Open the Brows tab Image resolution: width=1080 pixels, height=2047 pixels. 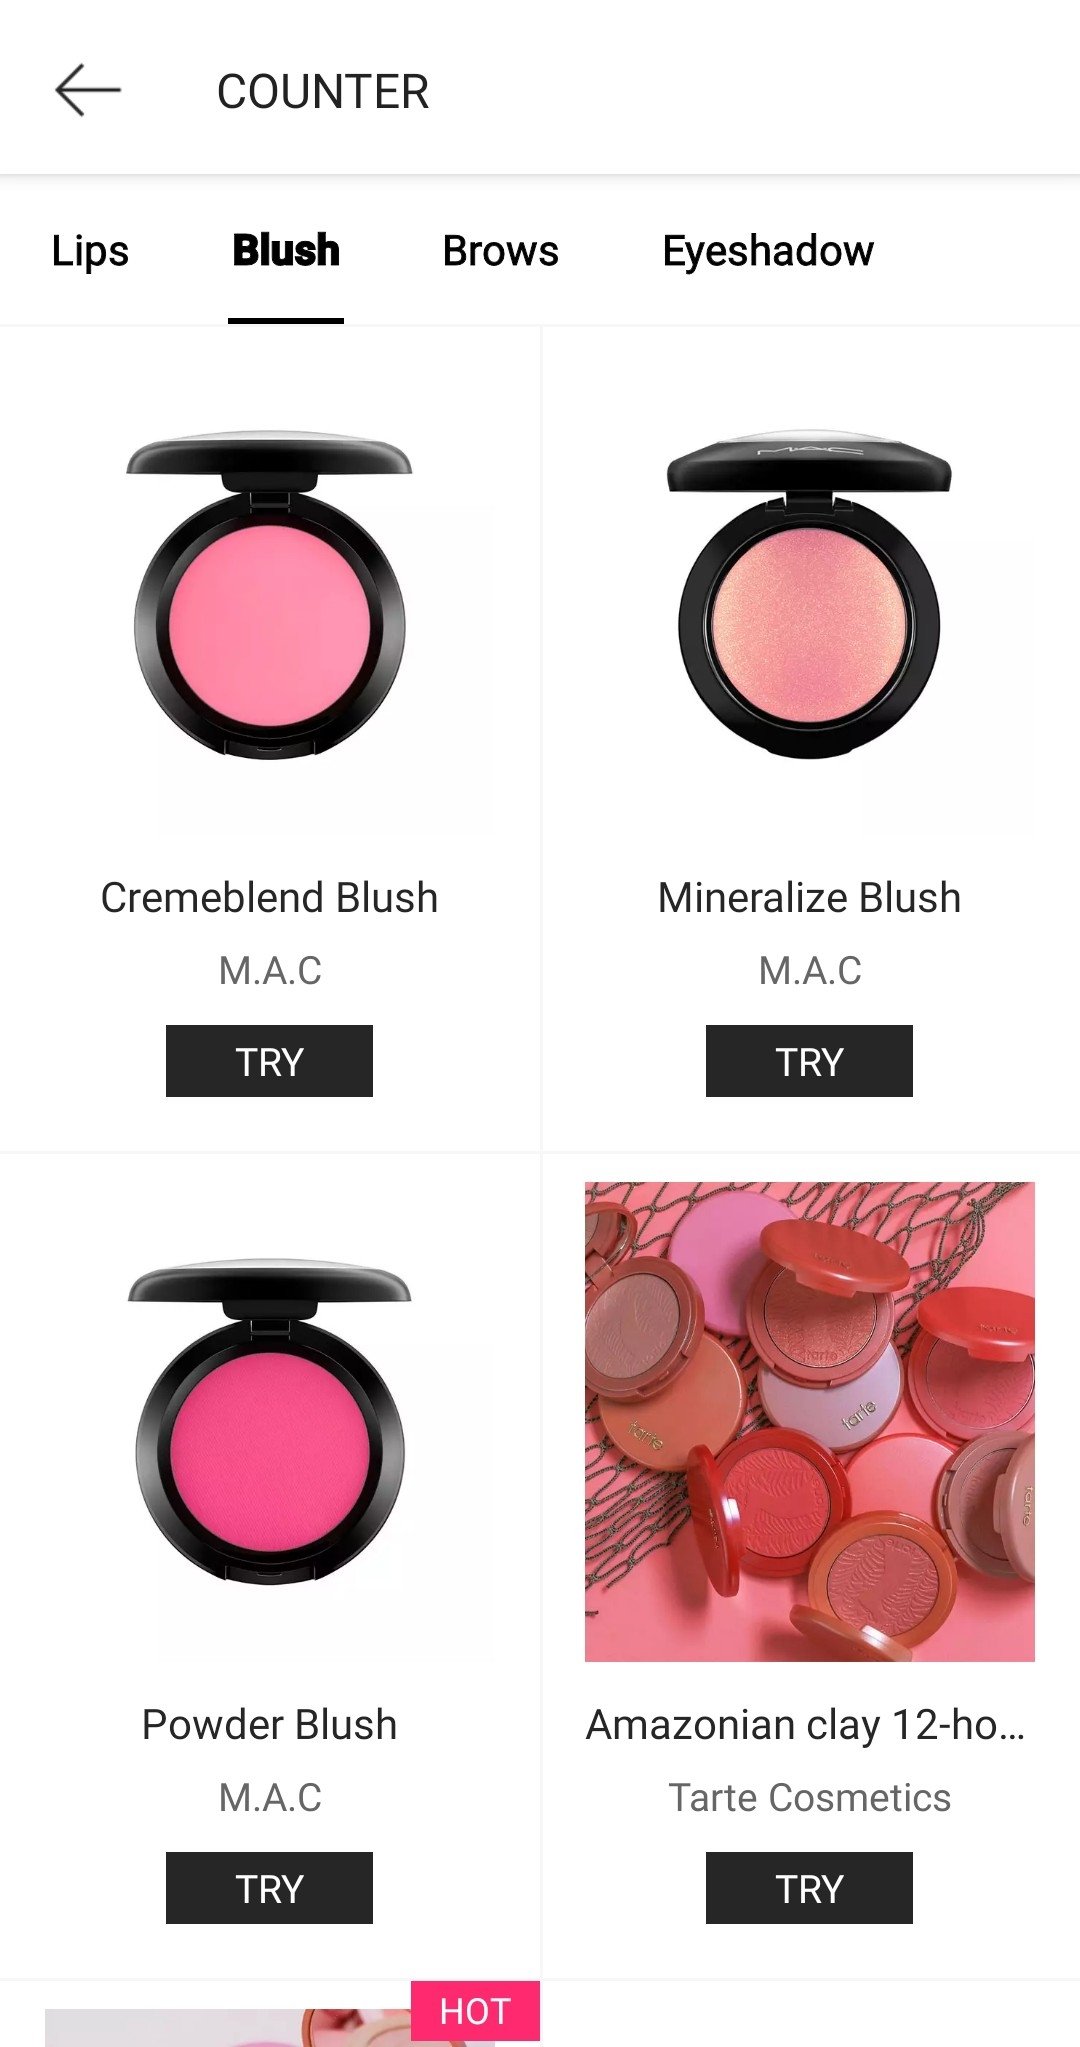(x=501, y=251)
